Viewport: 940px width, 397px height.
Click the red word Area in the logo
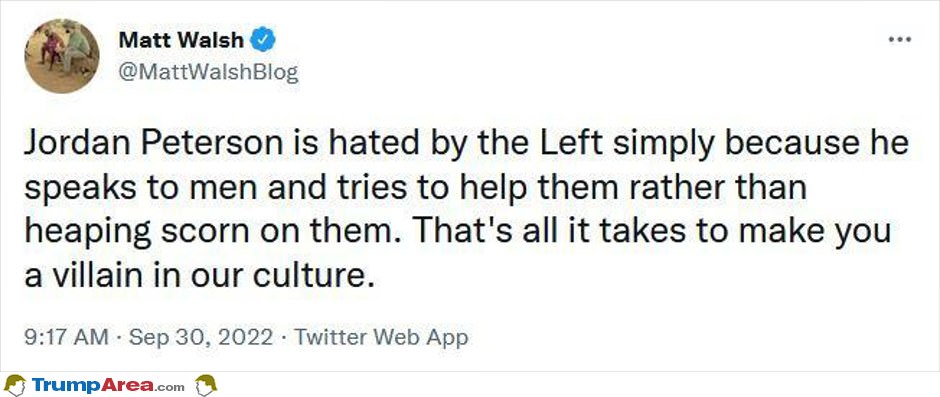click(x=128, y=385)
